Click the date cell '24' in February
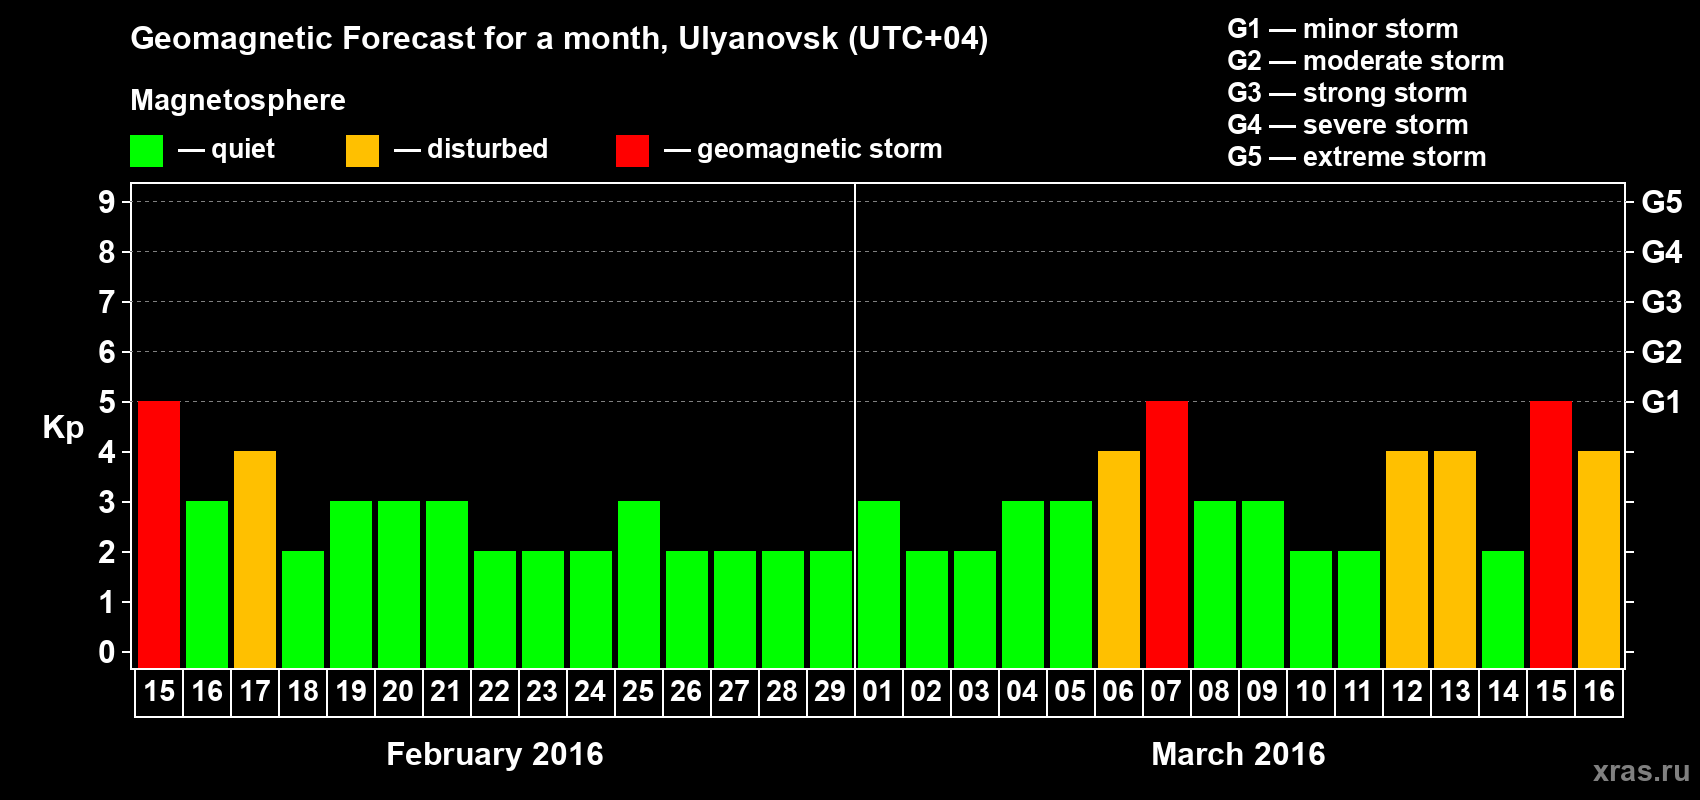This screenshot has width=1700, height=800. (591, 692)
